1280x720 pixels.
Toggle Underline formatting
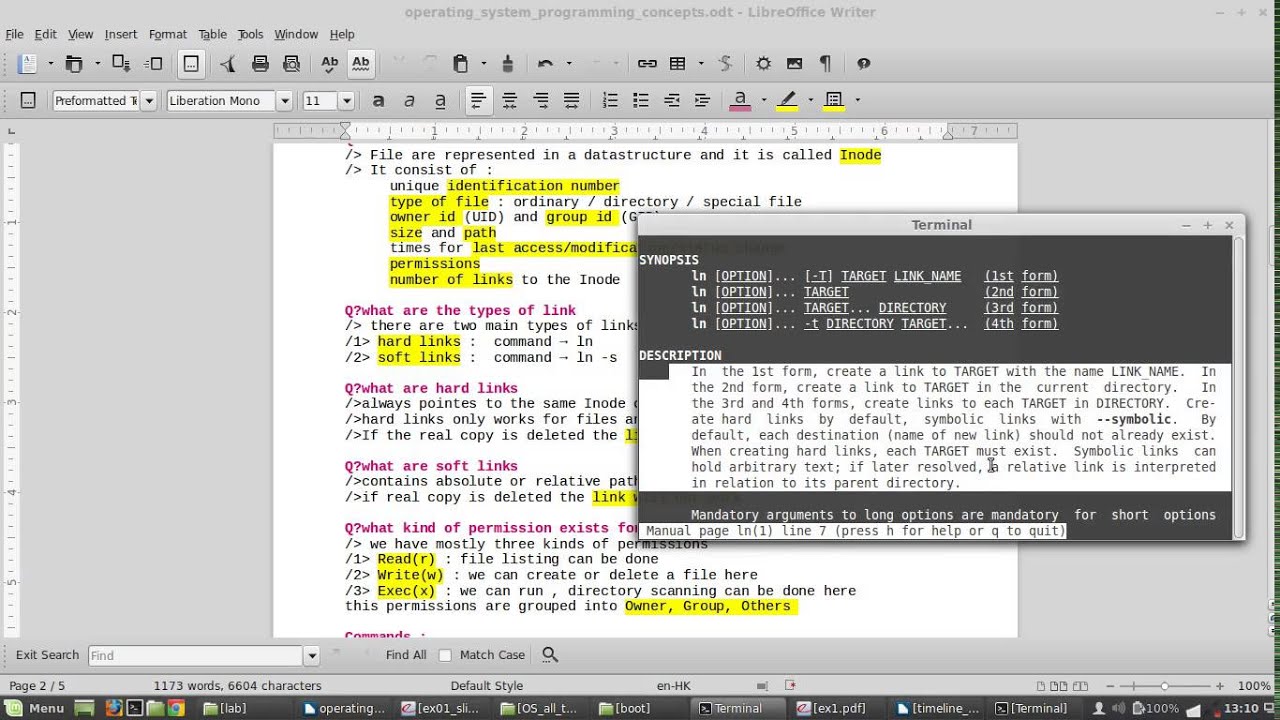tap(440, 101)
